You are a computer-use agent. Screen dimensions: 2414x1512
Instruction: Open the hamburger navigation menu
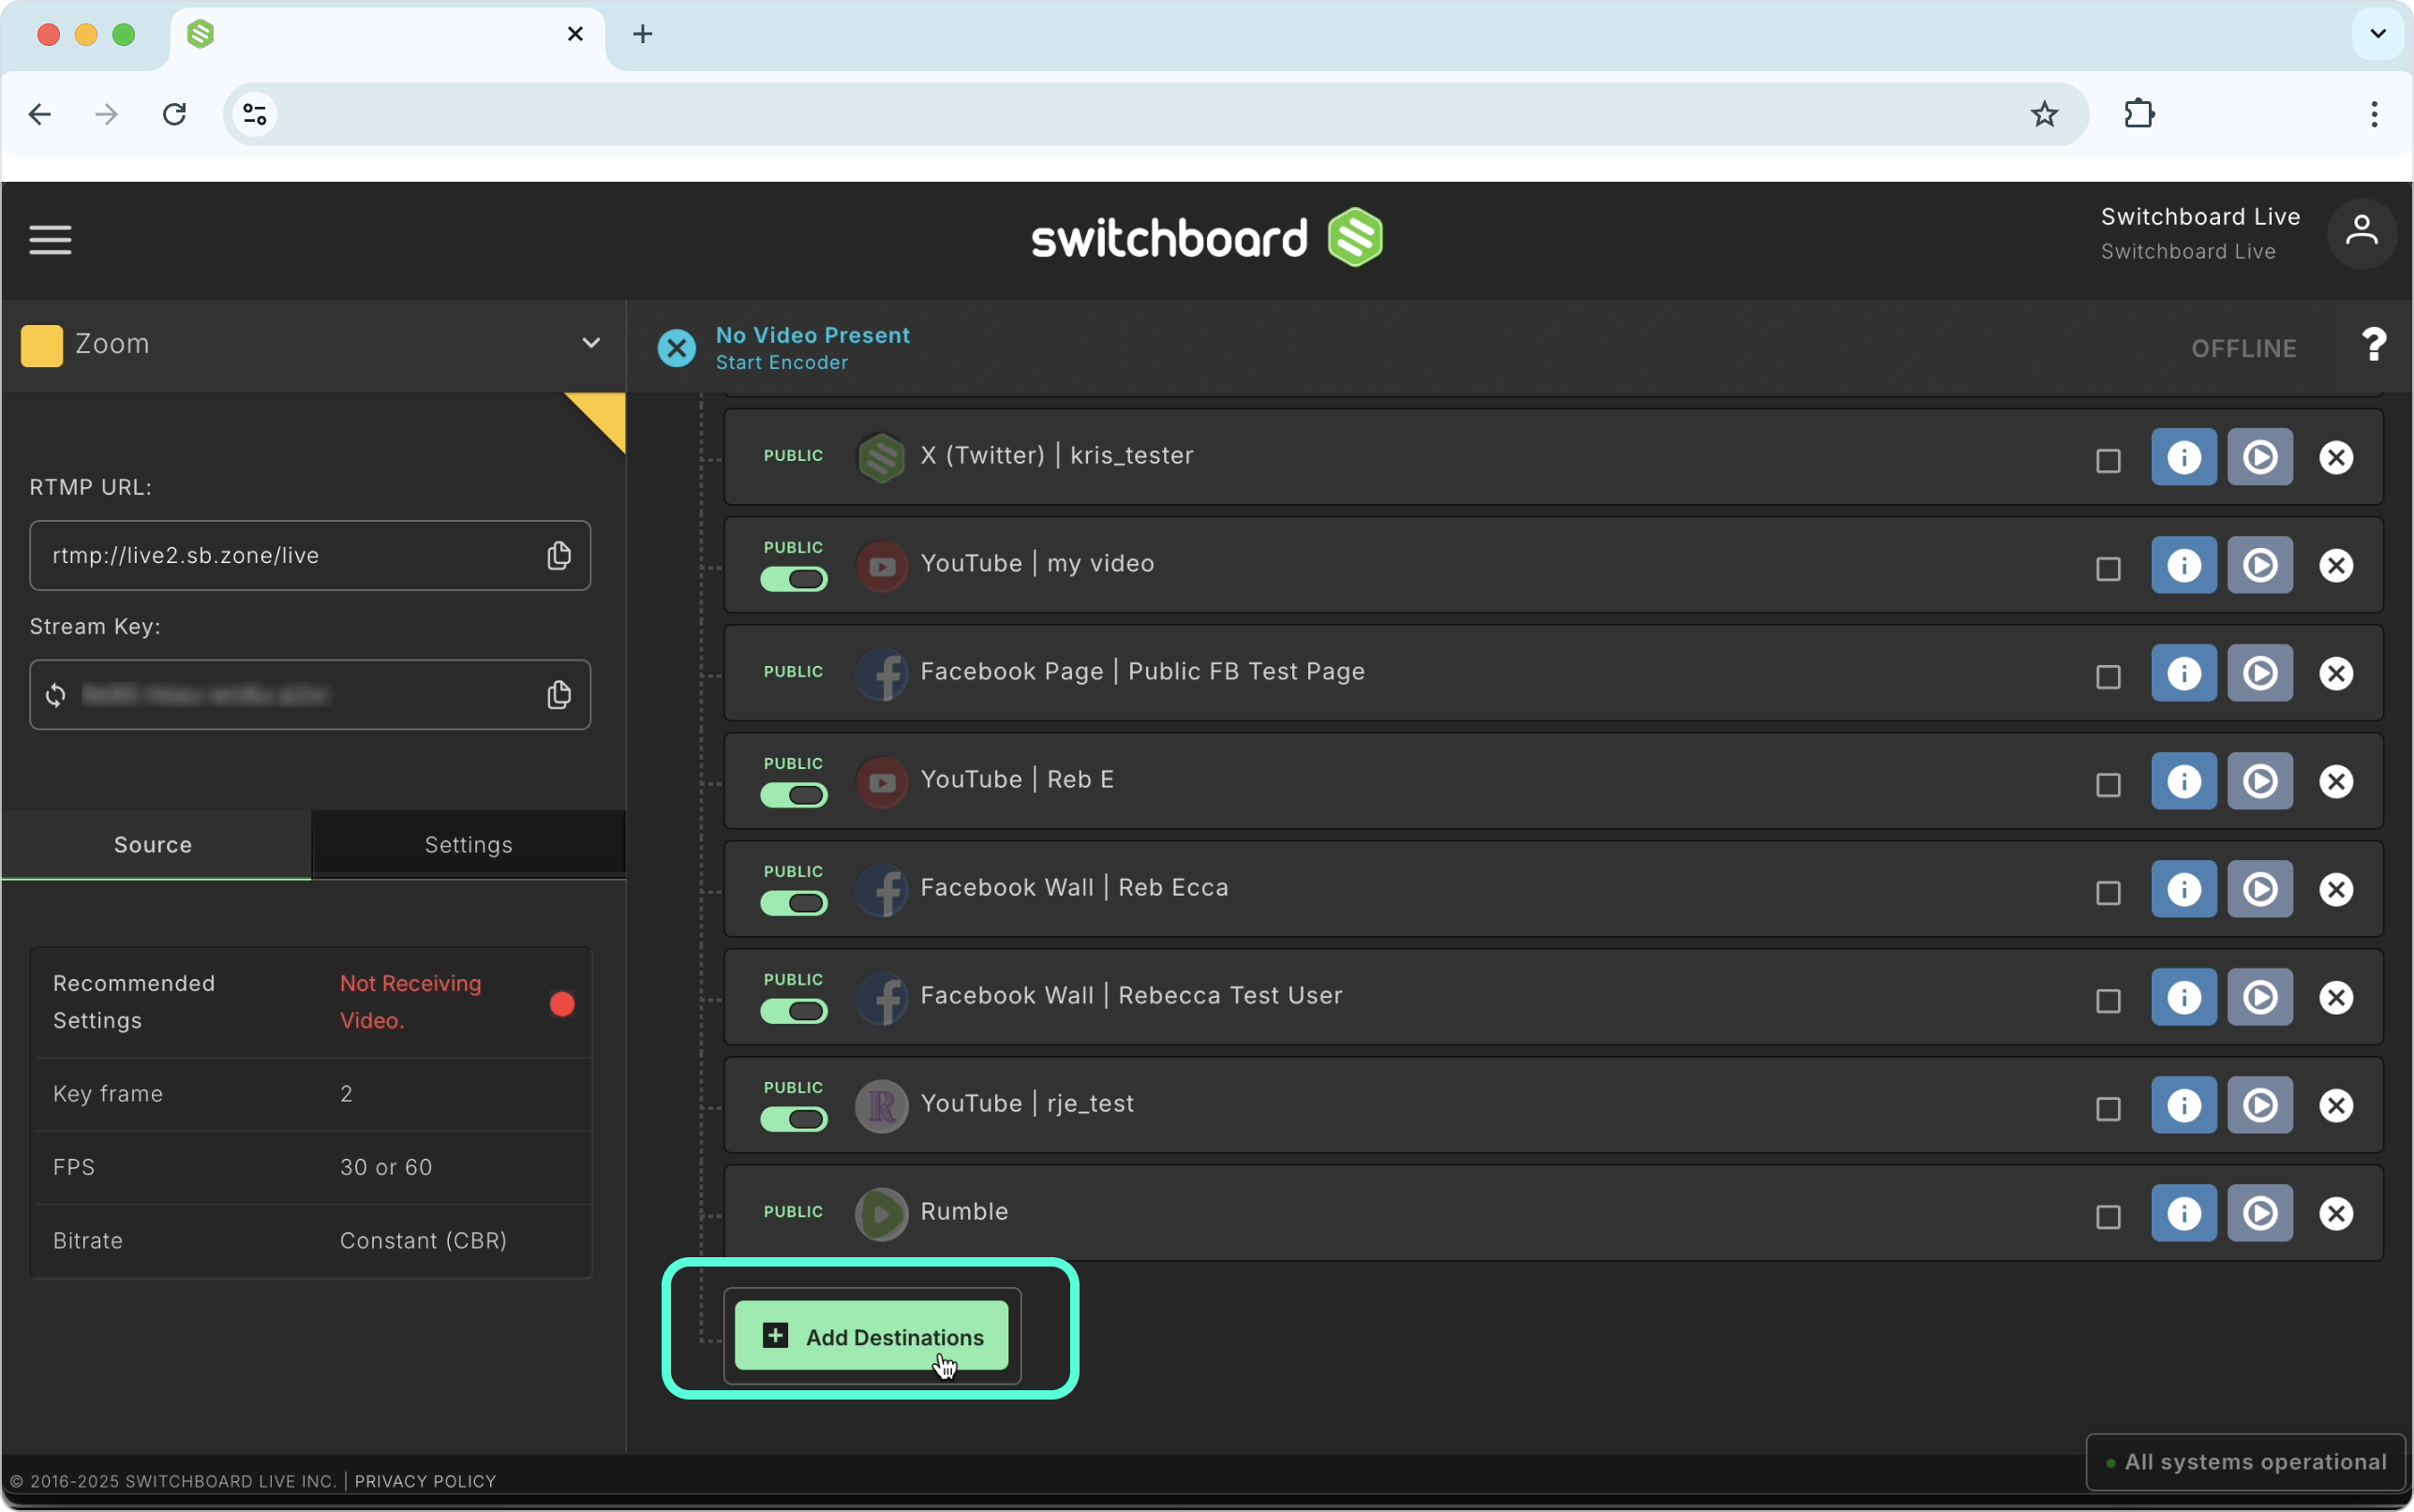tap(50, 240)
